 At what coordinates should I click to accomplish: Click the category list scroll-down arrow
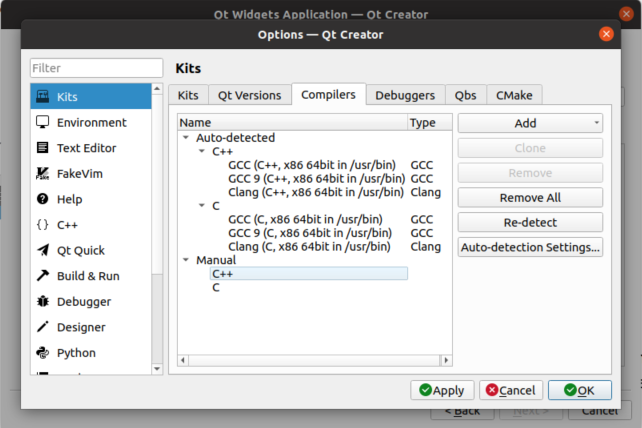(157, 369)
